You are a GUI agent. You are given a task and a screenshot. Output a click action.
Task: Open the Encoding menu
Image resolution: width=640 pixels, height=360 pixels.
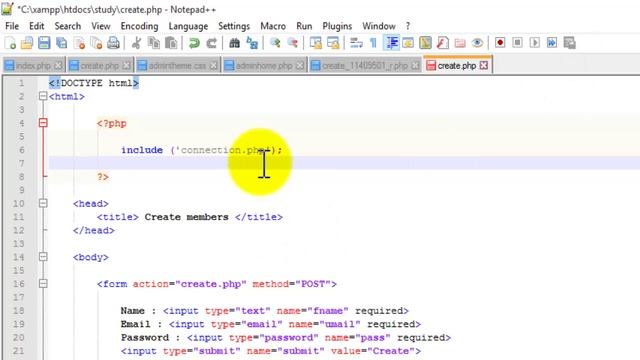coord(139,26)
